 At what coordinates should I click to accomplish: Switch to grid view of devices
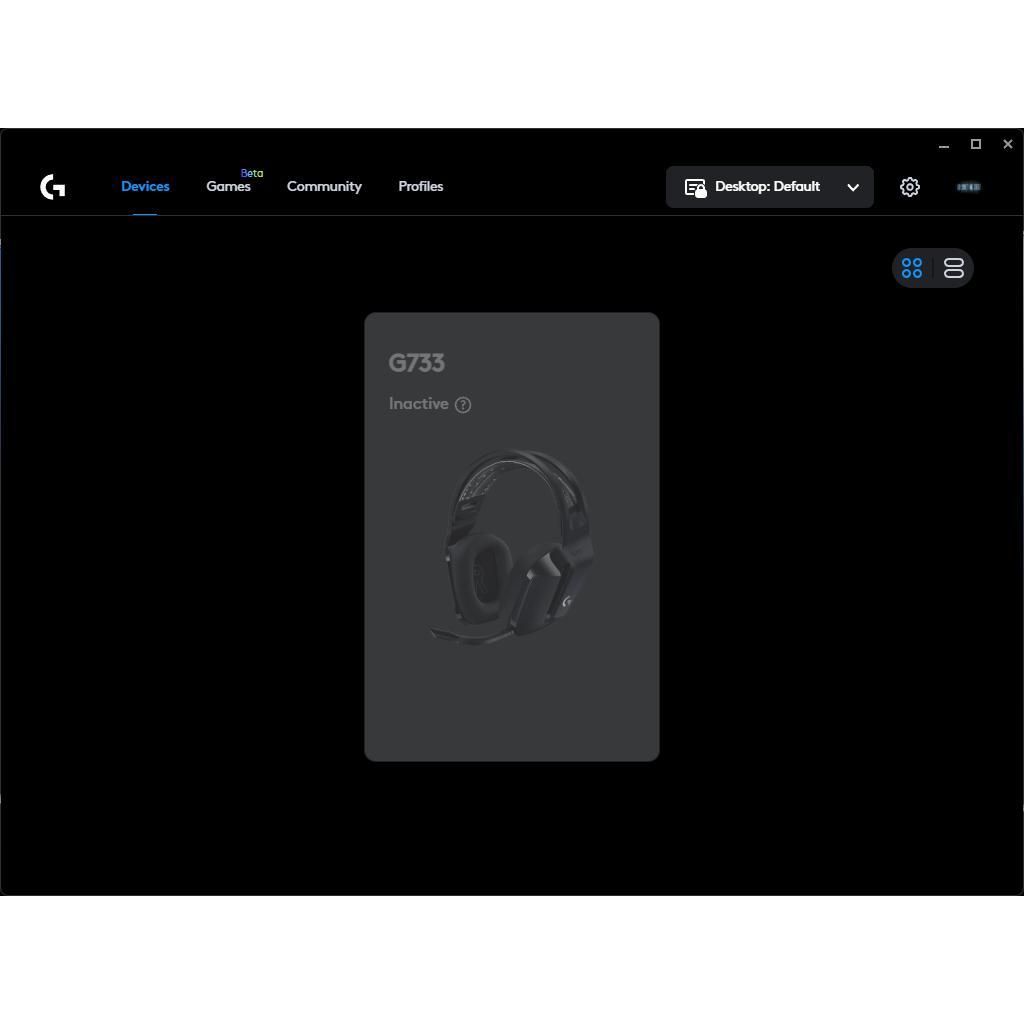912,268
